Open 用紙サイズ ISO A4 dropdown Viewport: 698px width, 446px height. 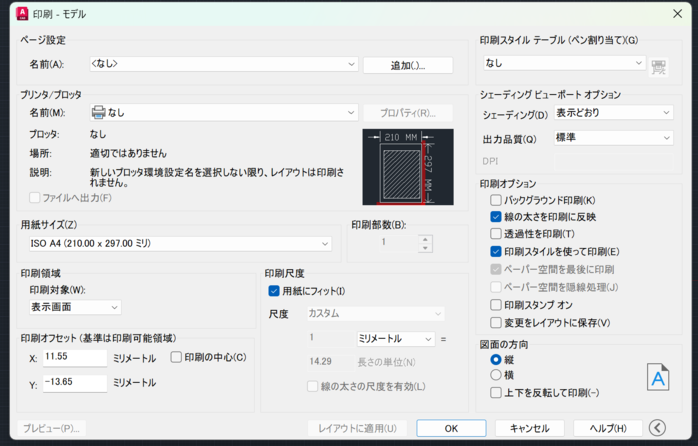(x=180, y=243)
